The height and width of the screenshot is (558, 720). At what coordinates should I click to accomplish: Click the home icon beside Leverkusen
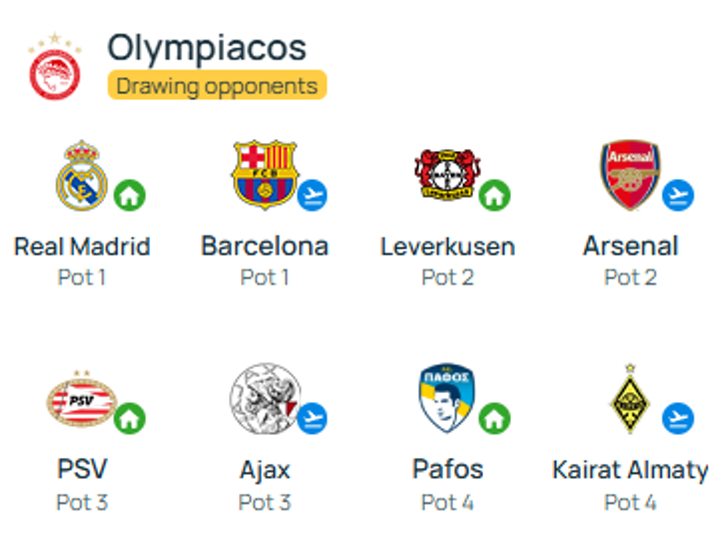click(x=494, y=195)
